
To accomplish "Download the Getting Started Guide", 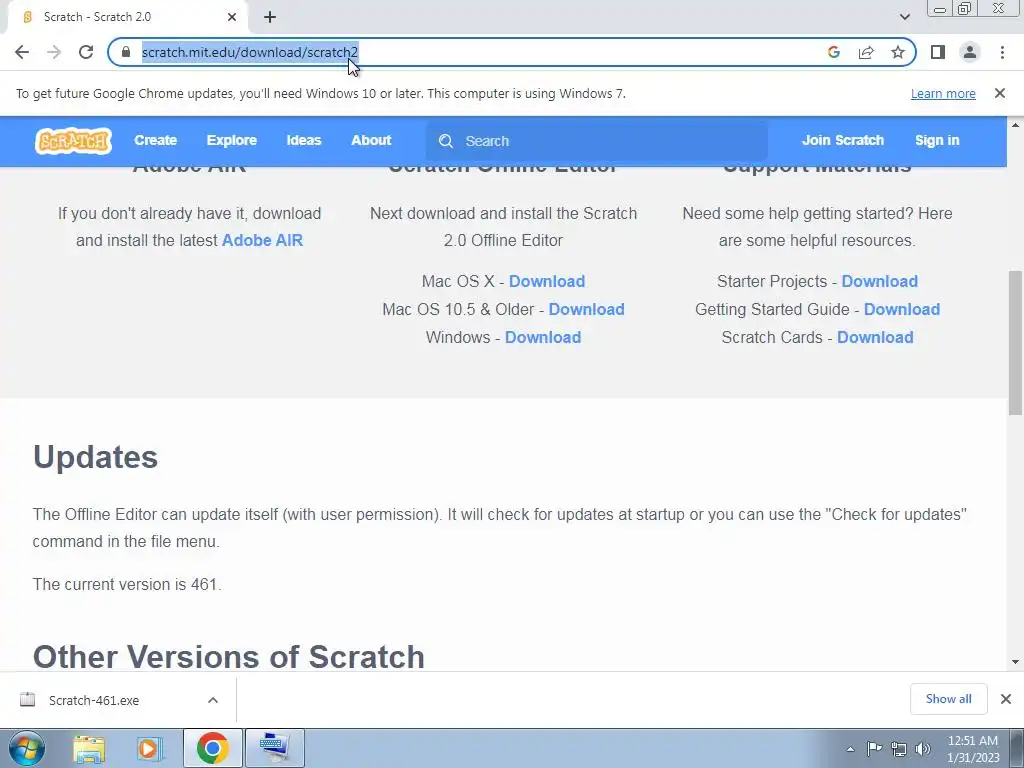I will click(902, 310).
